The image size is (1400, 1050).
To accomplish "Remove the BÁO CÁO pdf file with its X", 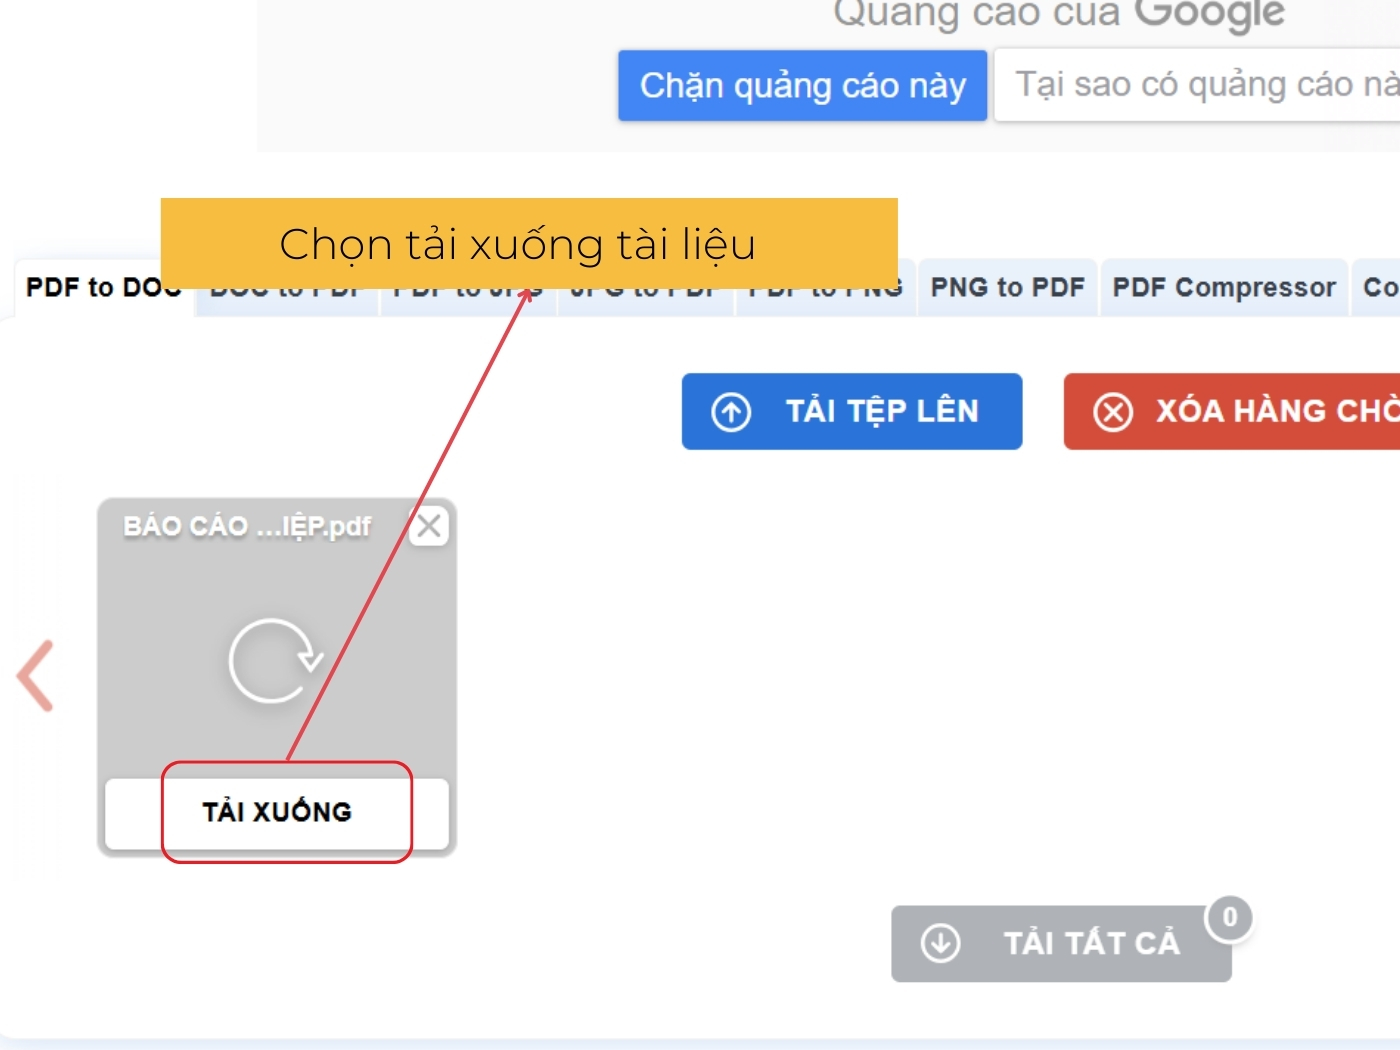I will 429,526.
